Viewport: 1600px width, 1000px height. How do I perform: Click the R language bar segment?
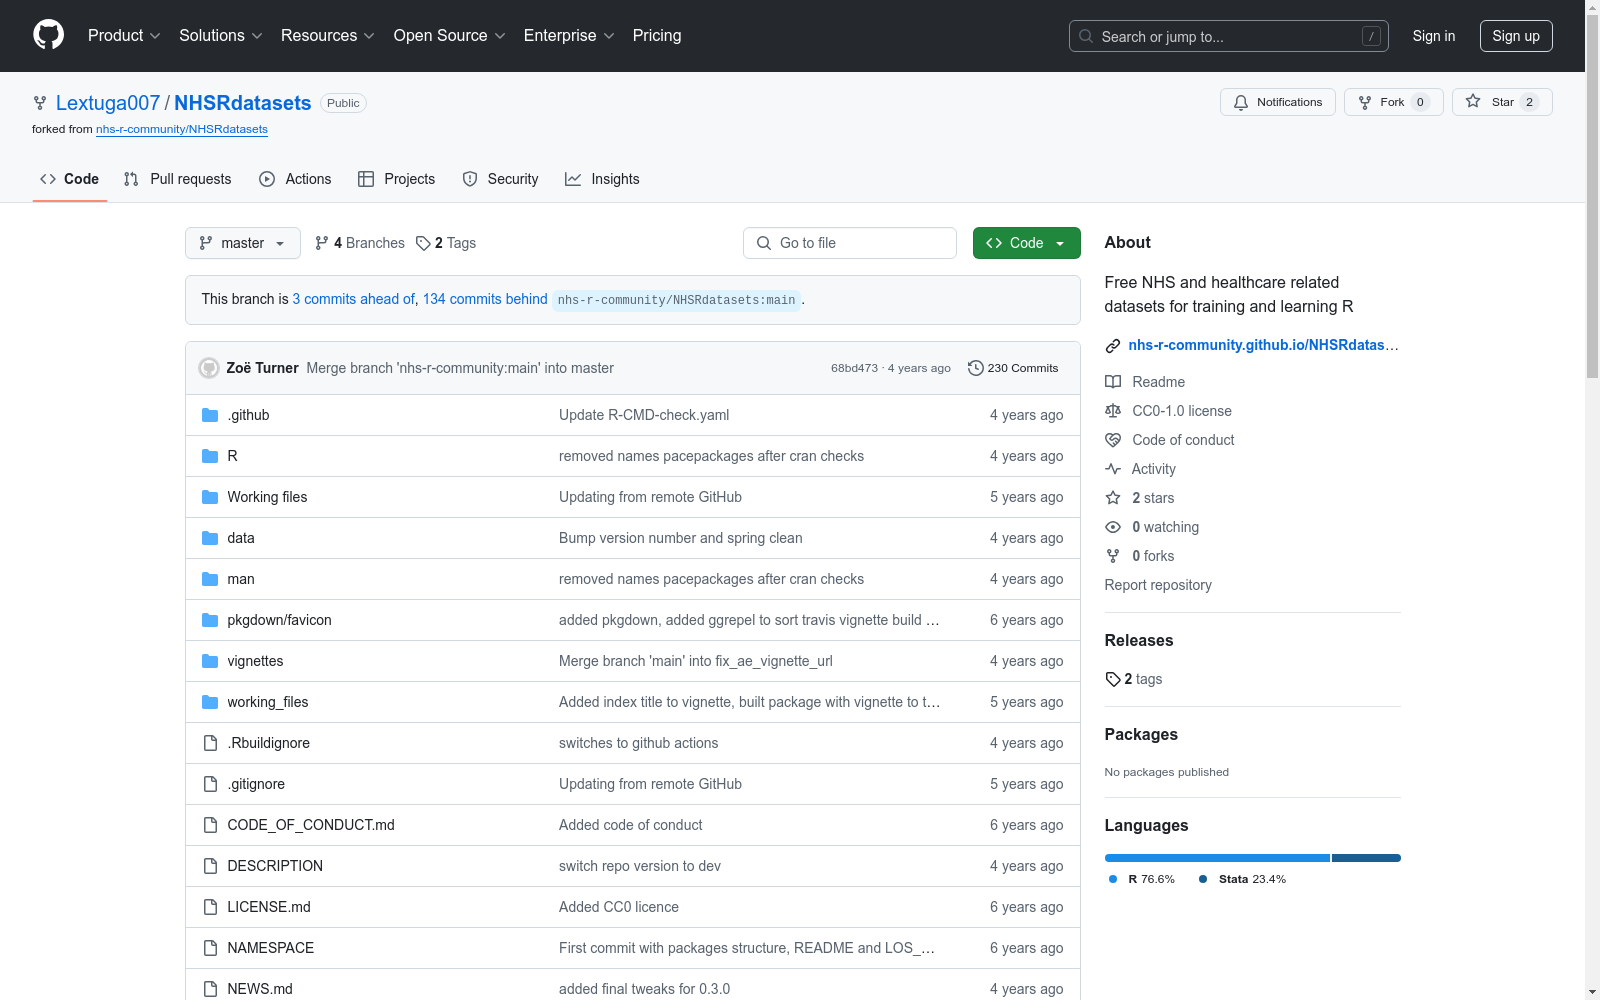pyautogui.click(x=1217, y=858)
